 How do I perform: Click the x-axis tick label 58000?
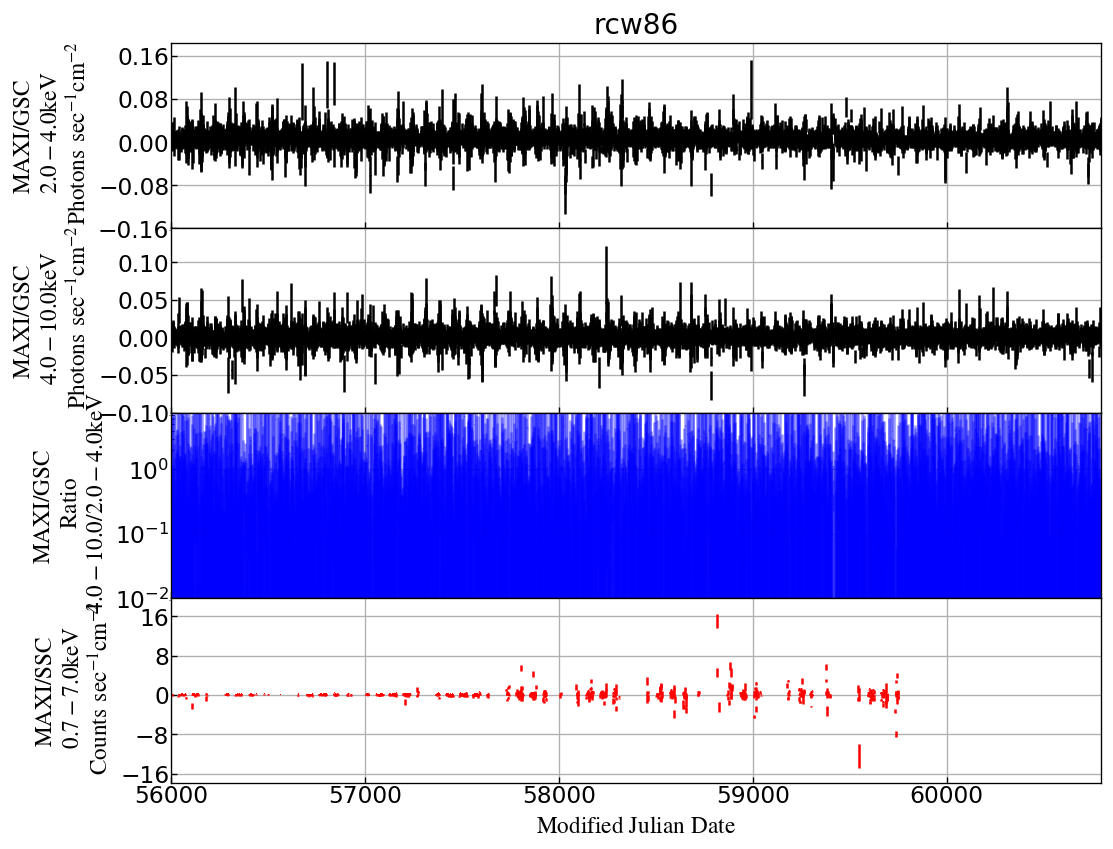point(559,794)
